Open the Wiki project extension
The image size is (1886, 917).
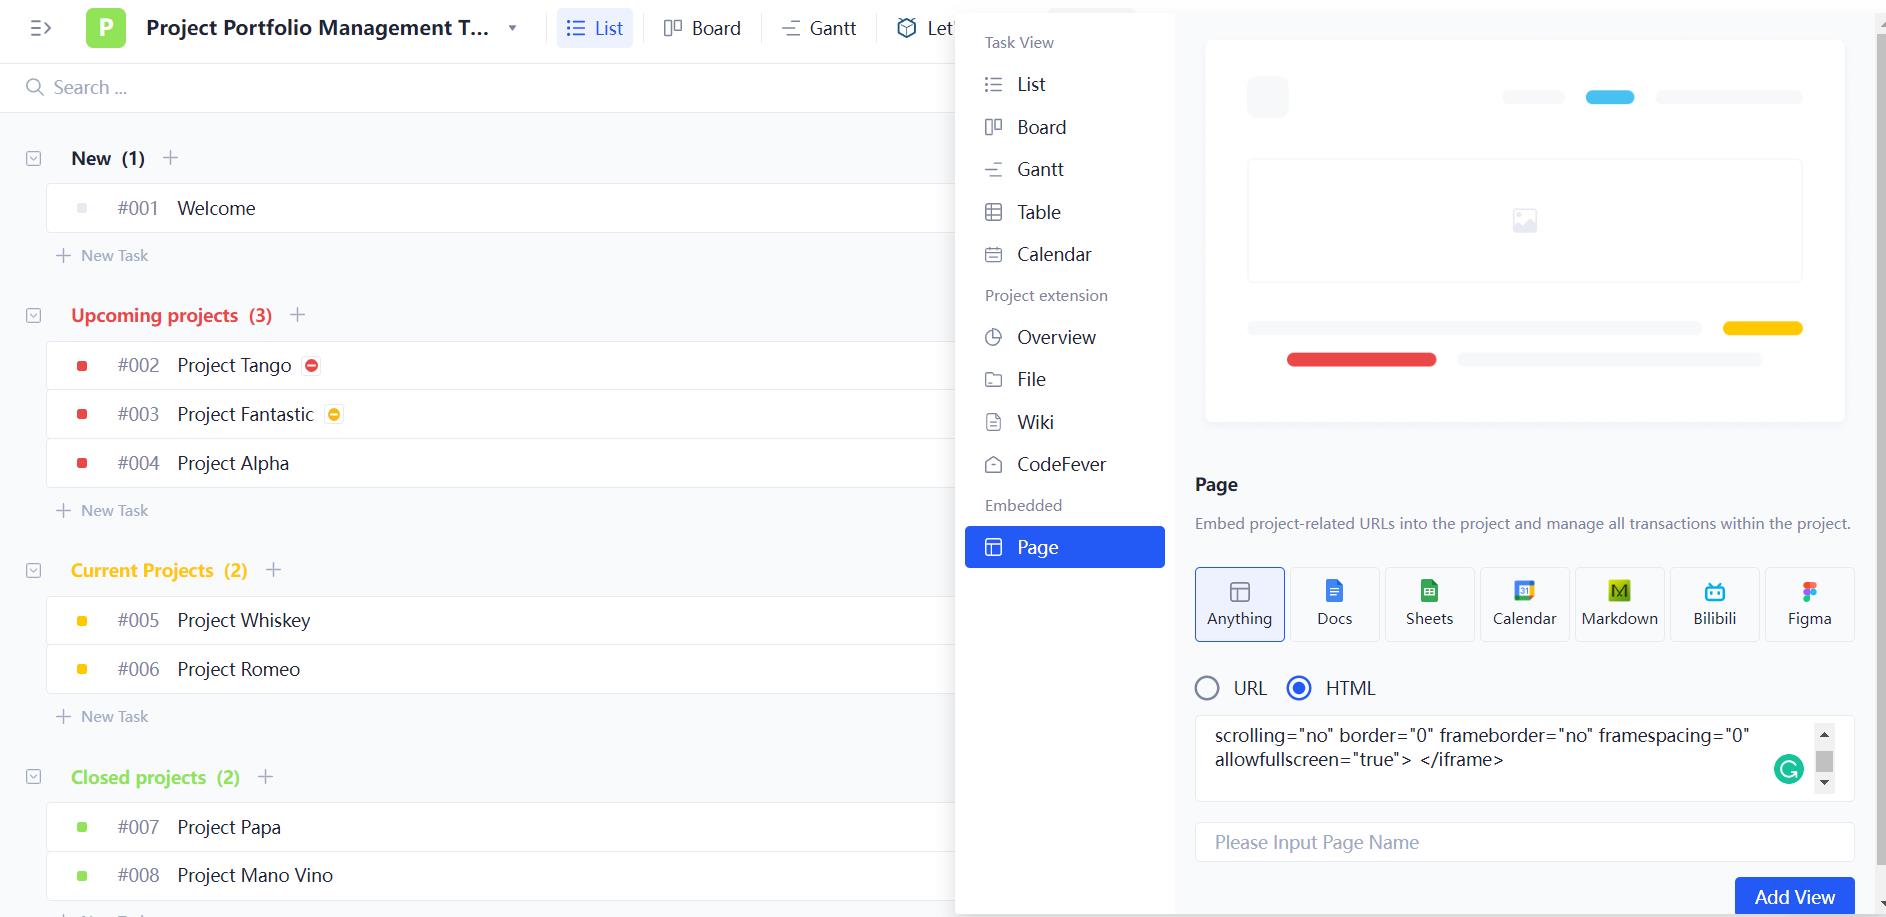(1035, 422)
